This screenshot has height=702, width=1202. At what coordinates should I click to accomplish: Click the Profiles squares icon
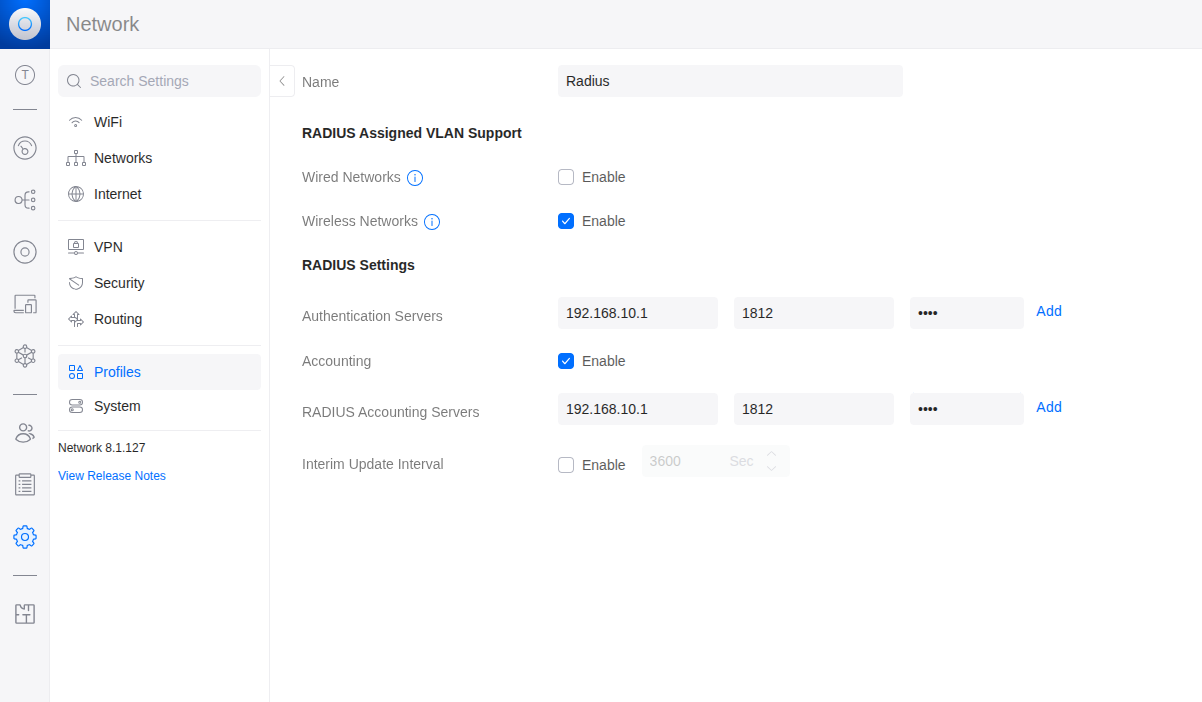(x=76, y=372)
